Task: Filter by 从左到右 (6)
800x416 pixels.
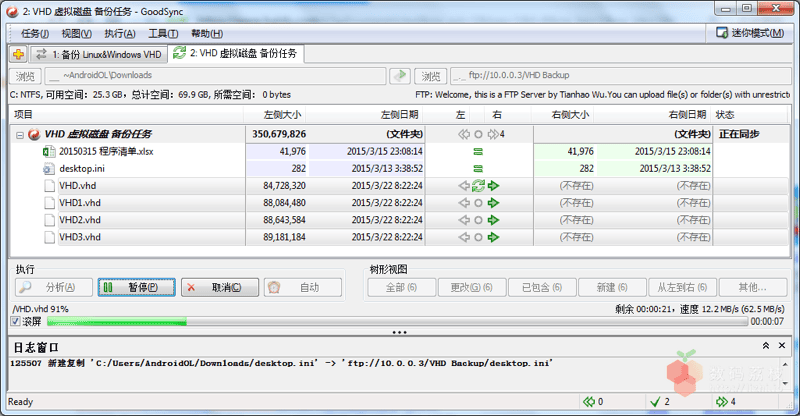Action: [682, 287]
